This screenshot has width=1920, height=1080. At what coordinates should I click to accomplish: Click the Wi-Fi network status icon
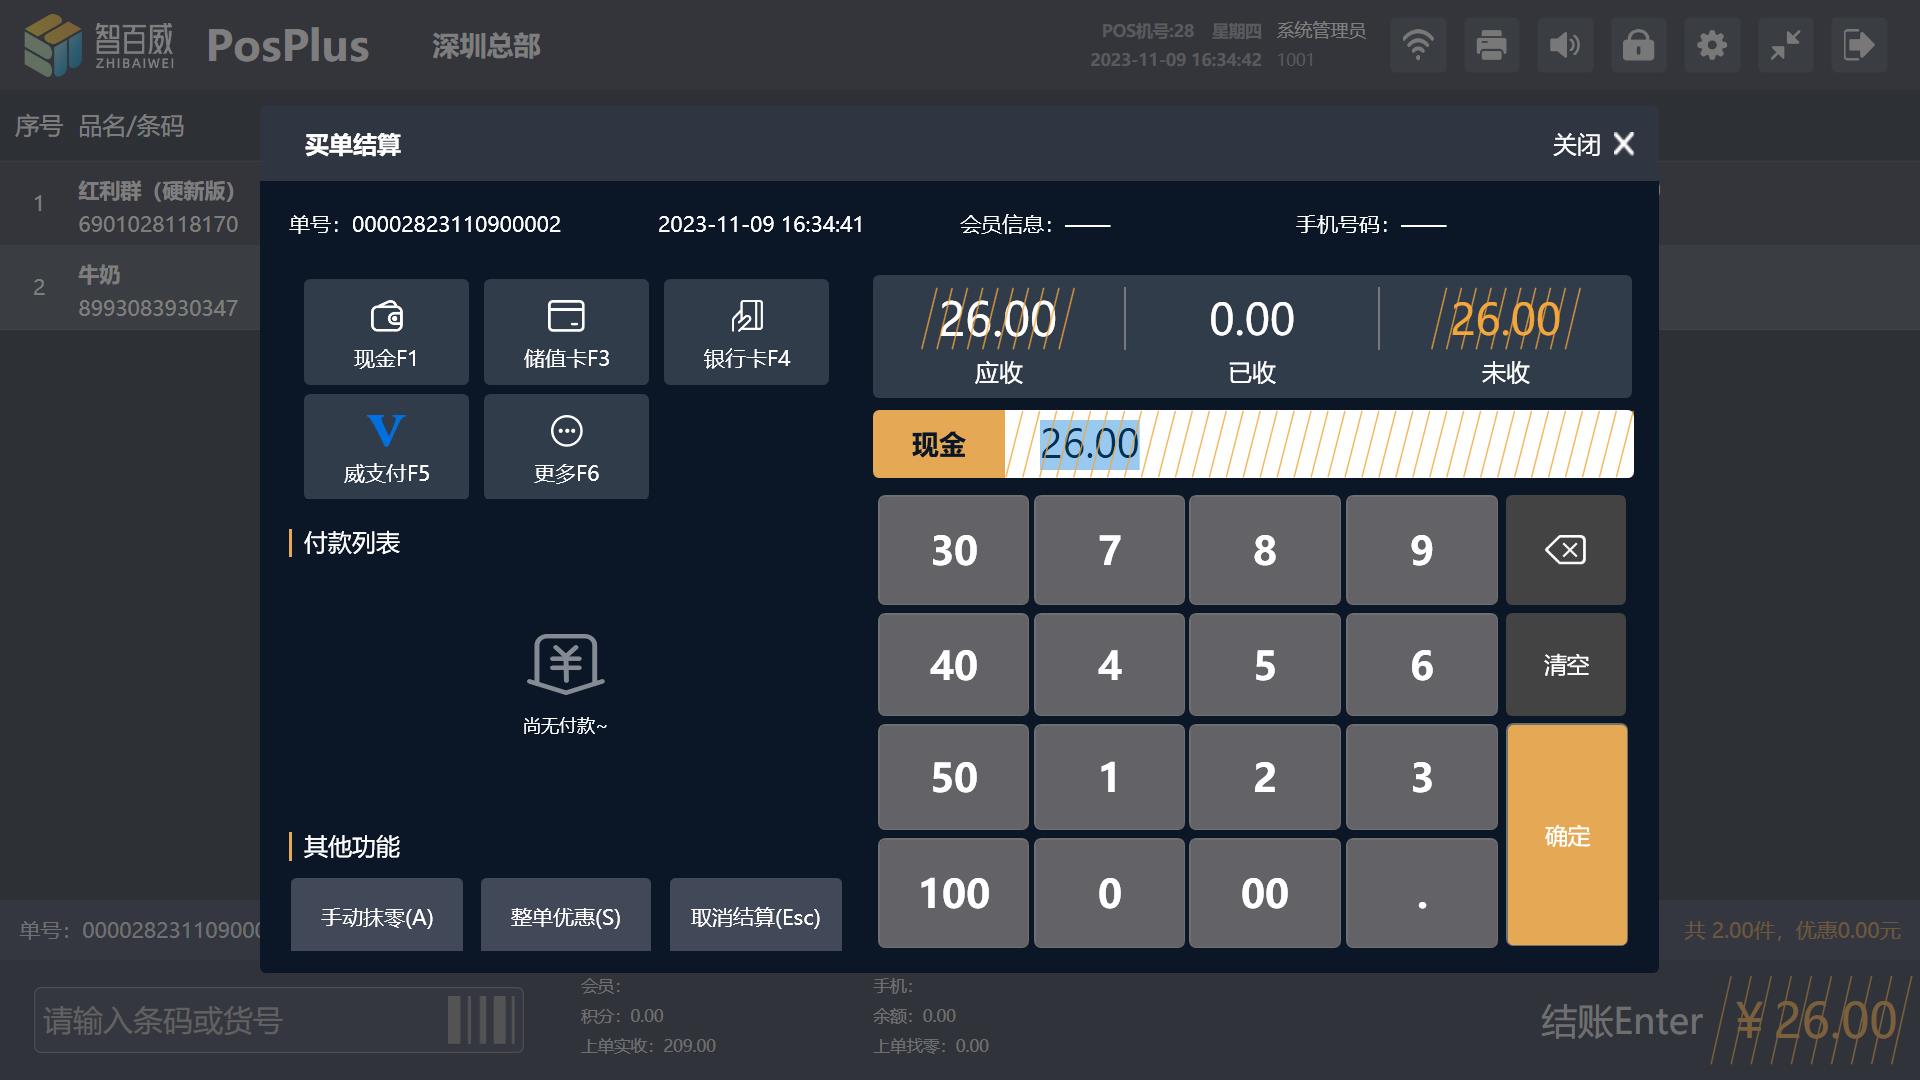click(x=1418, y=45)
